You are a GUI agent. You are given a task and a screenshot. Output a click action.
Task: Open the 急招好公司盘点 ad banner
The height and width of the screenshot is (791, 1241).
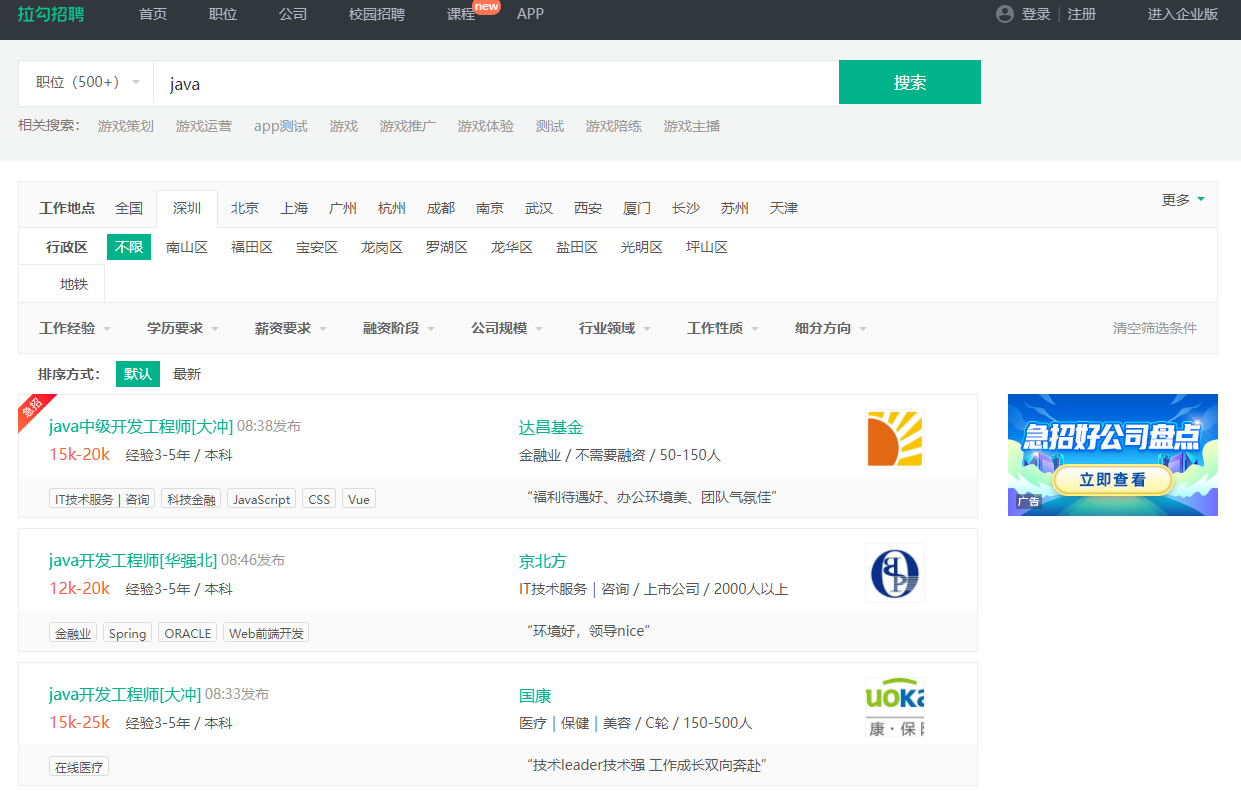(x=1112, y=455)
